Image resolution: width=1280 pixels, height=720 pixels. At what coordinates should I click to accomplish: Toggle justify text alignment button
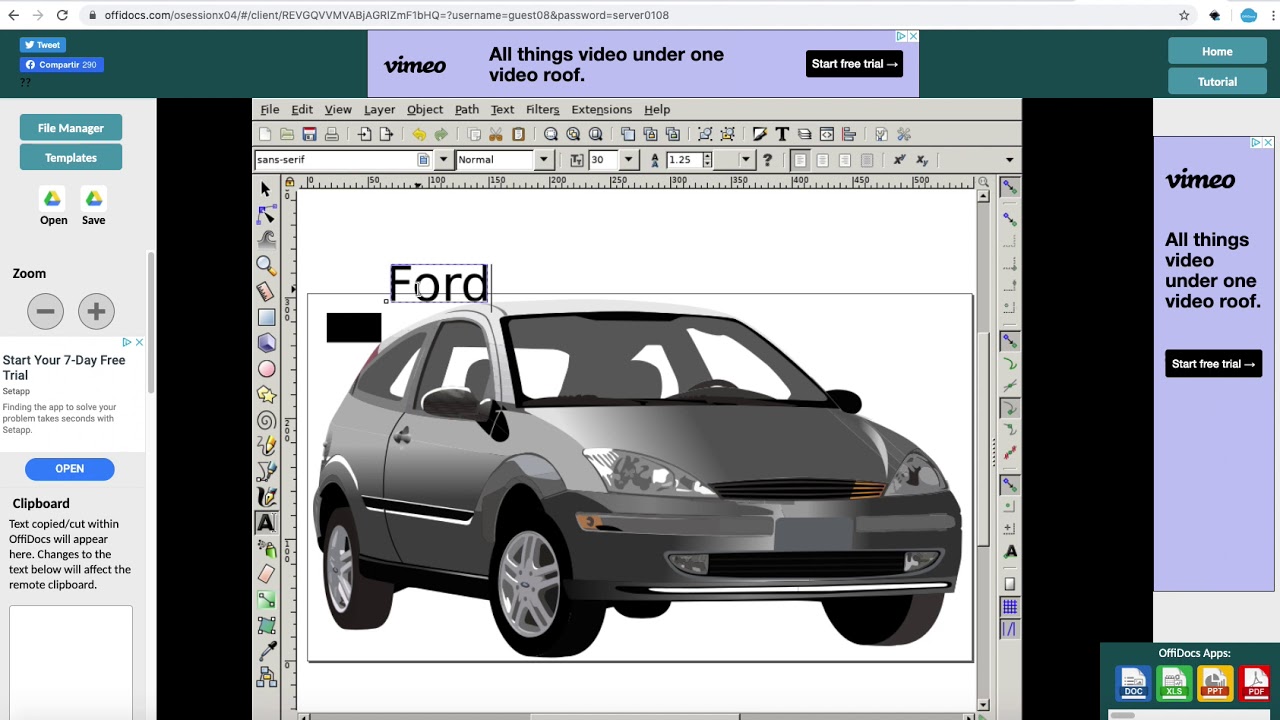click(867, 160)
